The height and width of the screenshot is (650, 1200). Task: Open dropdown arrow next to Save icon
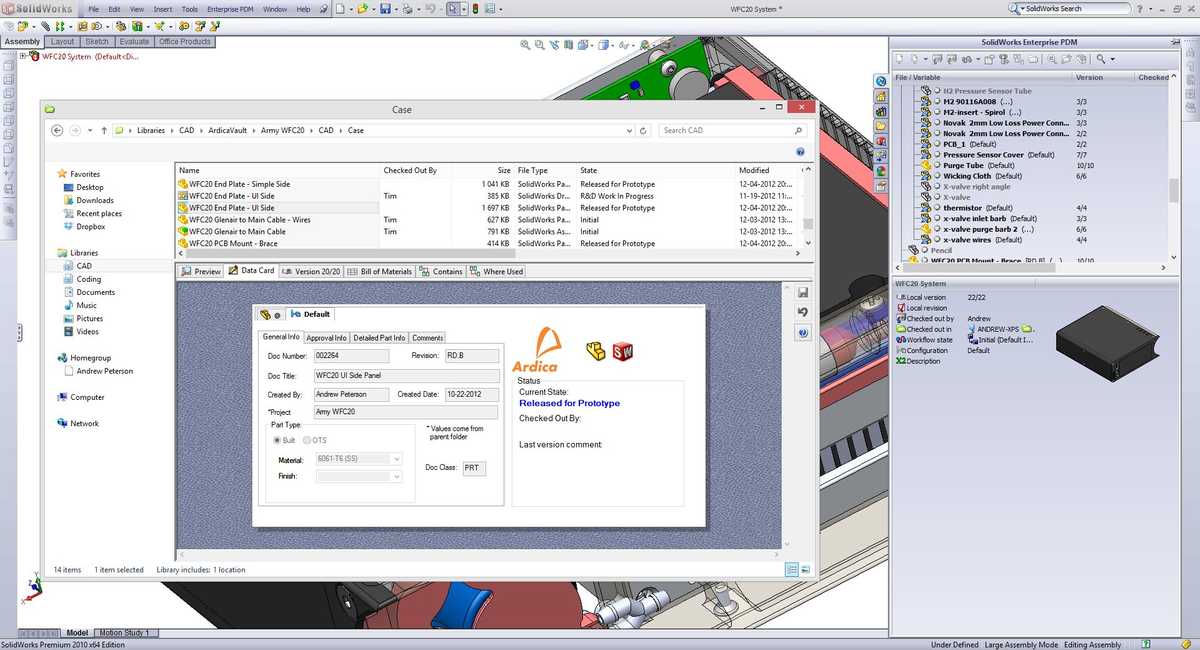tap(395, 9)
